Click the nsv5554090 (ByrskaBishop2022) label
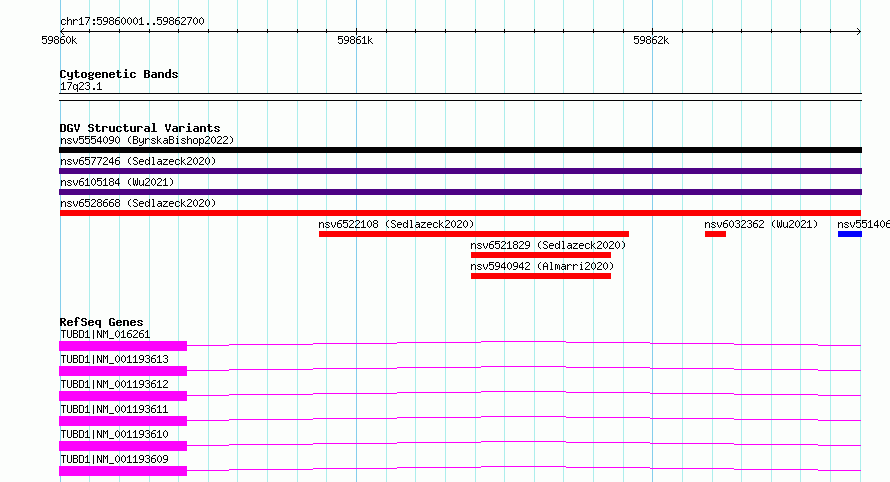The image size is (890, 482). pos(147,140)
